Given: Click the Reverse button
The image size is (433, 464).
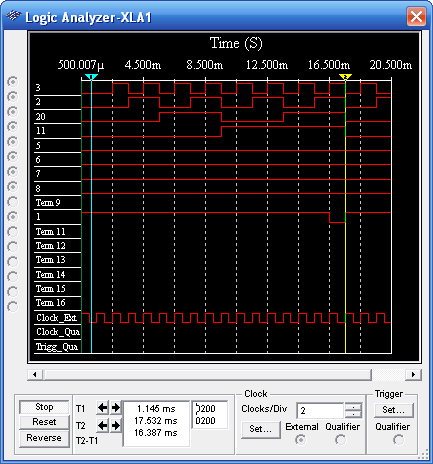Looking at the screenshot, I should tap(44, 438).
